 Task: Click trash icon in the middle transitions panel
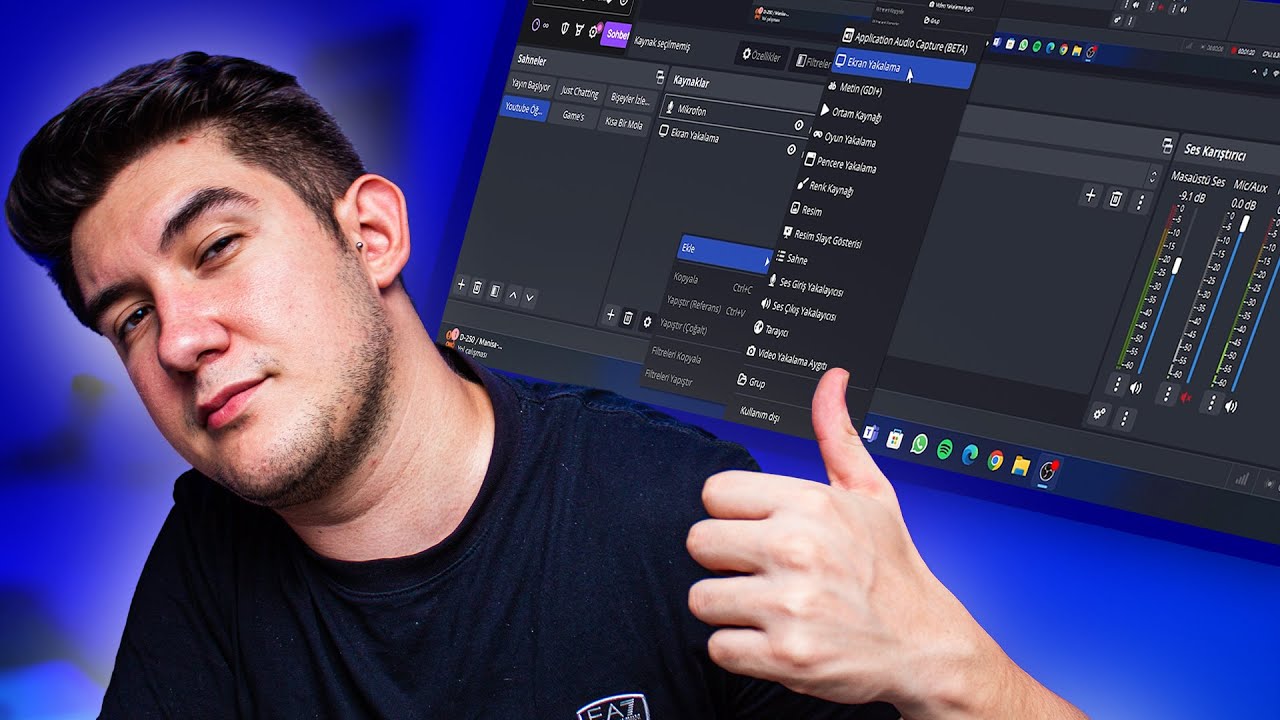pos(1115,199)
